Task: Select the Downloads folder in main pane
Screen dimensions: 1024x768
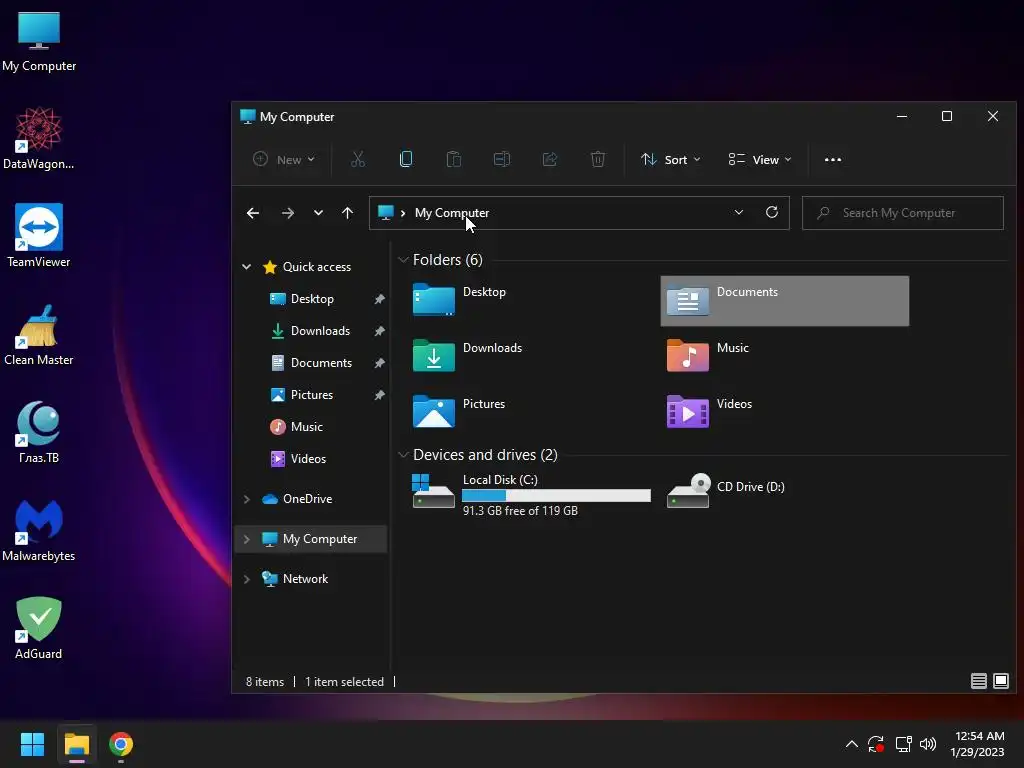Action: tap(468, 356)
